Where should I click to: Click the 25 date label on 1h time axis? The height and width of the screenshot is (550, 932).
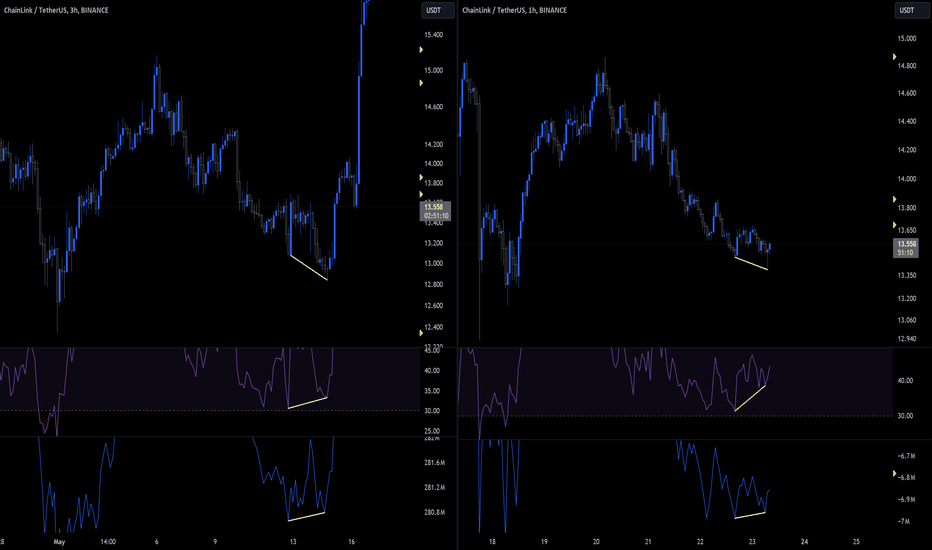tap(857, 542)
